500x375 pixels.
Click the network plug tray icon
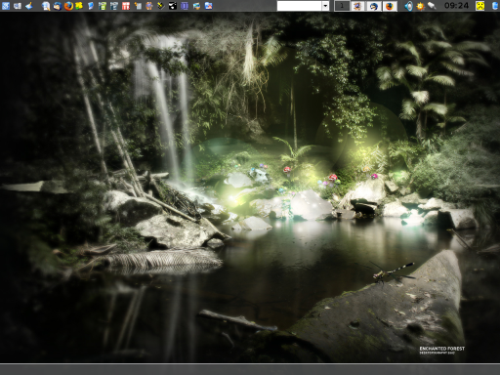point(432,6)
